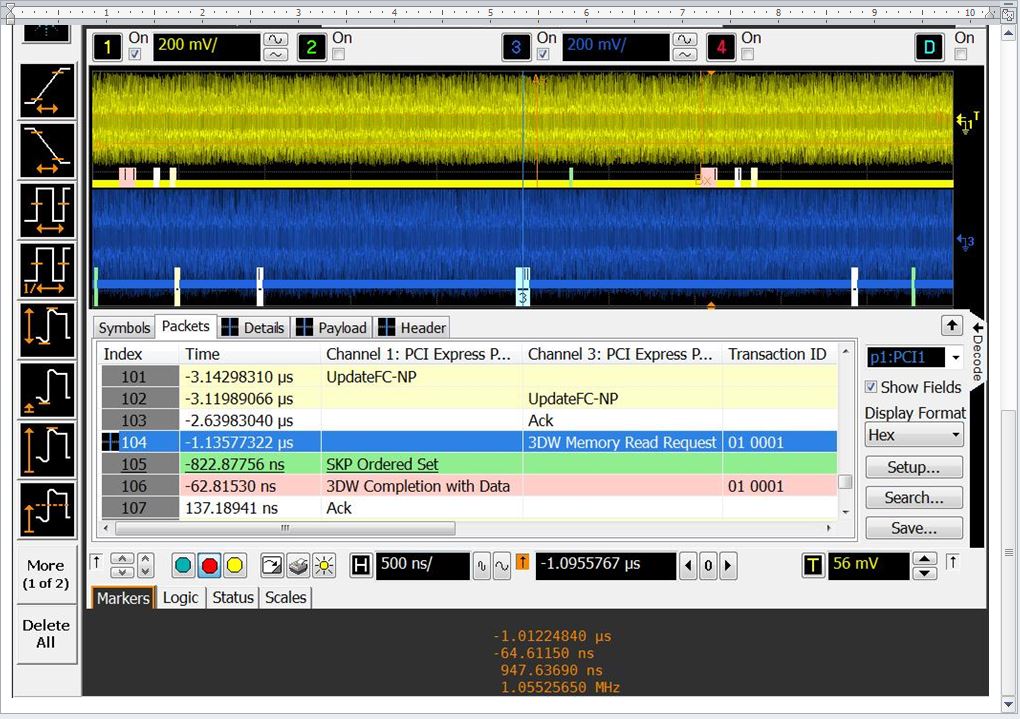
Task: Enable digital channels On checkbox
Action: tap(961, 54)
